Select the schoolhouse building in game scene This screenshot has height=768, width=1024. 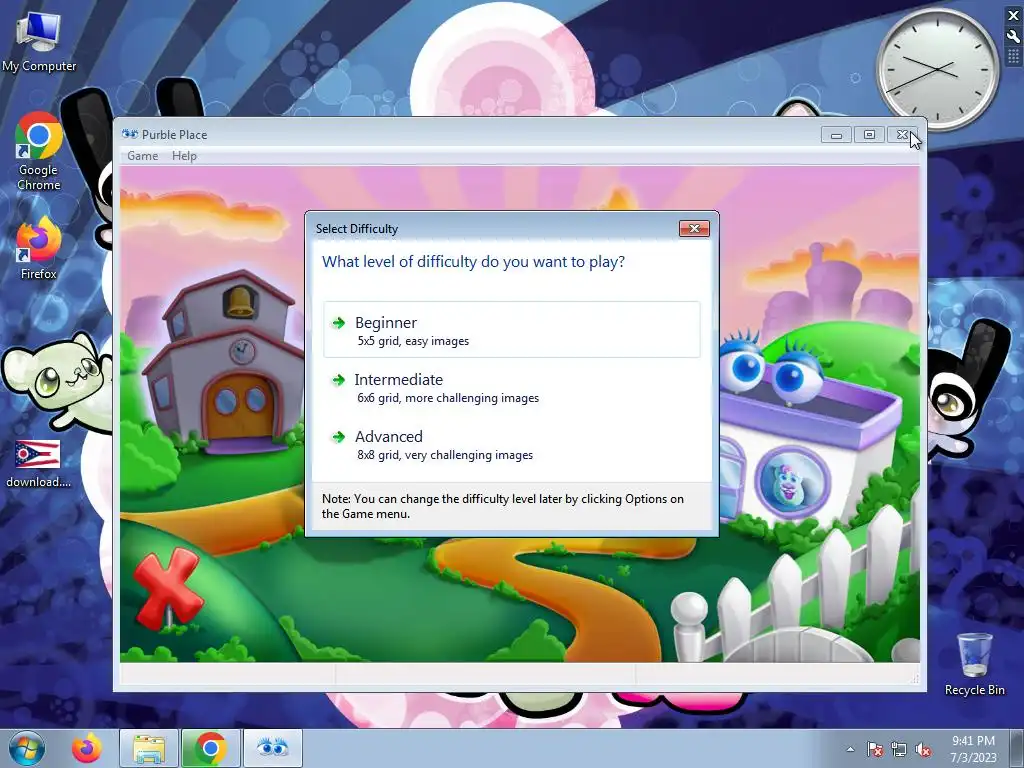click(223, 363)
